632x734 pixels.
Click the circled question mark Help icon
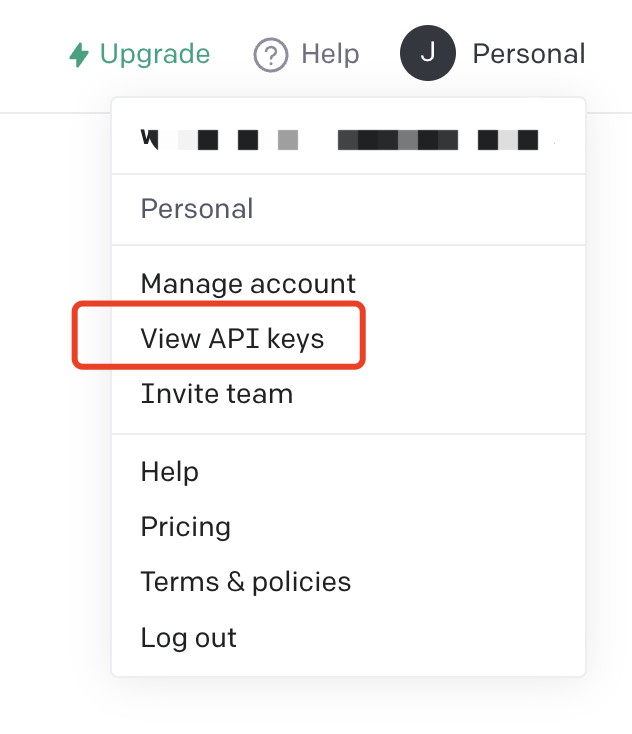point(270,54)
